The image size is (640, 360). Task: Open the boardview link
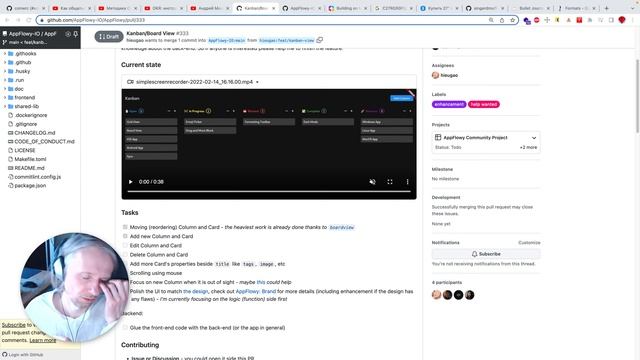pyautogui.click(x=342, y=227)
